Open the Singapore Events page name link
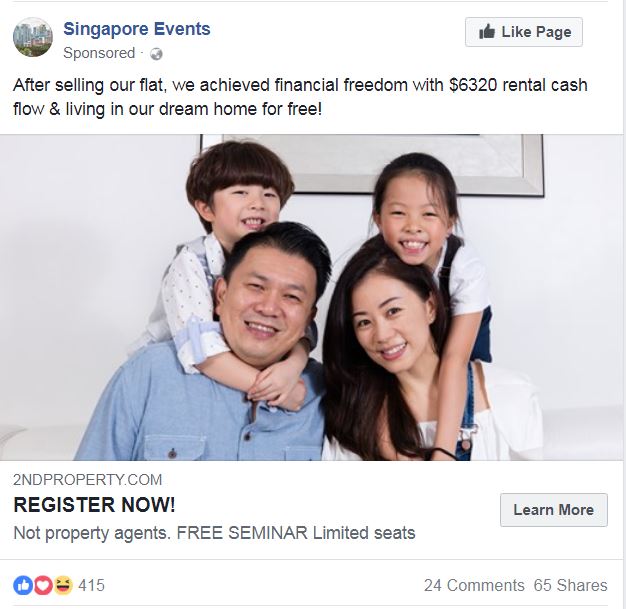626x609 pixels. click(x=137, y=29)
